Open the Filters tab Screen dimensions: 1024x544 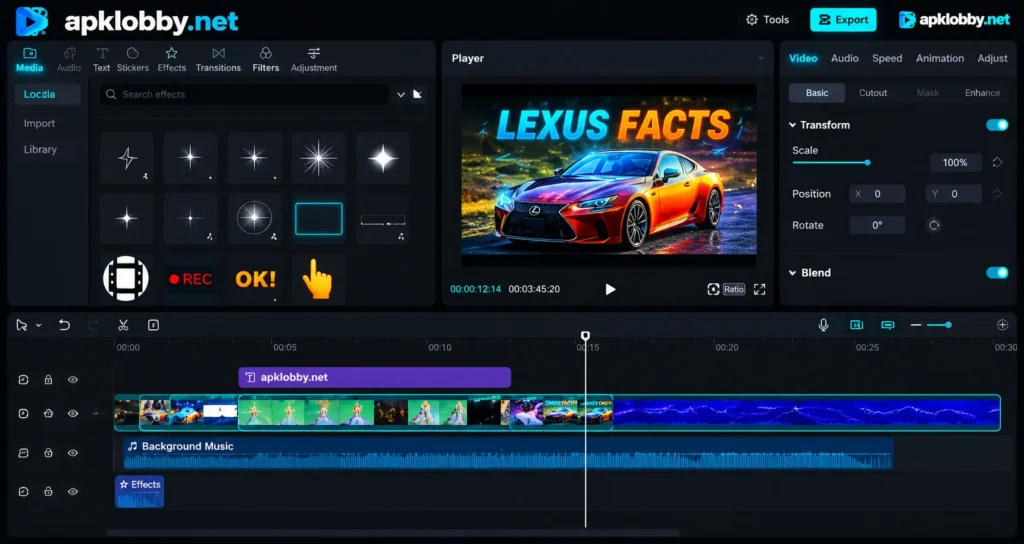pyautogui.click(x=266, y=59)
